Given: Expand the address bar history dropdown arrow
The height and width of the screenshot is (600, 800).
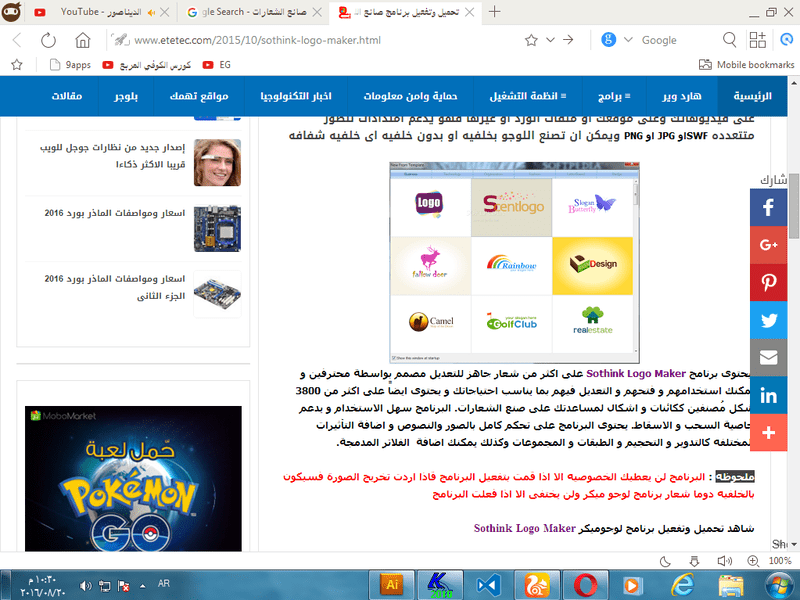Looking at the screenshot, I should (x=550, y=40).
